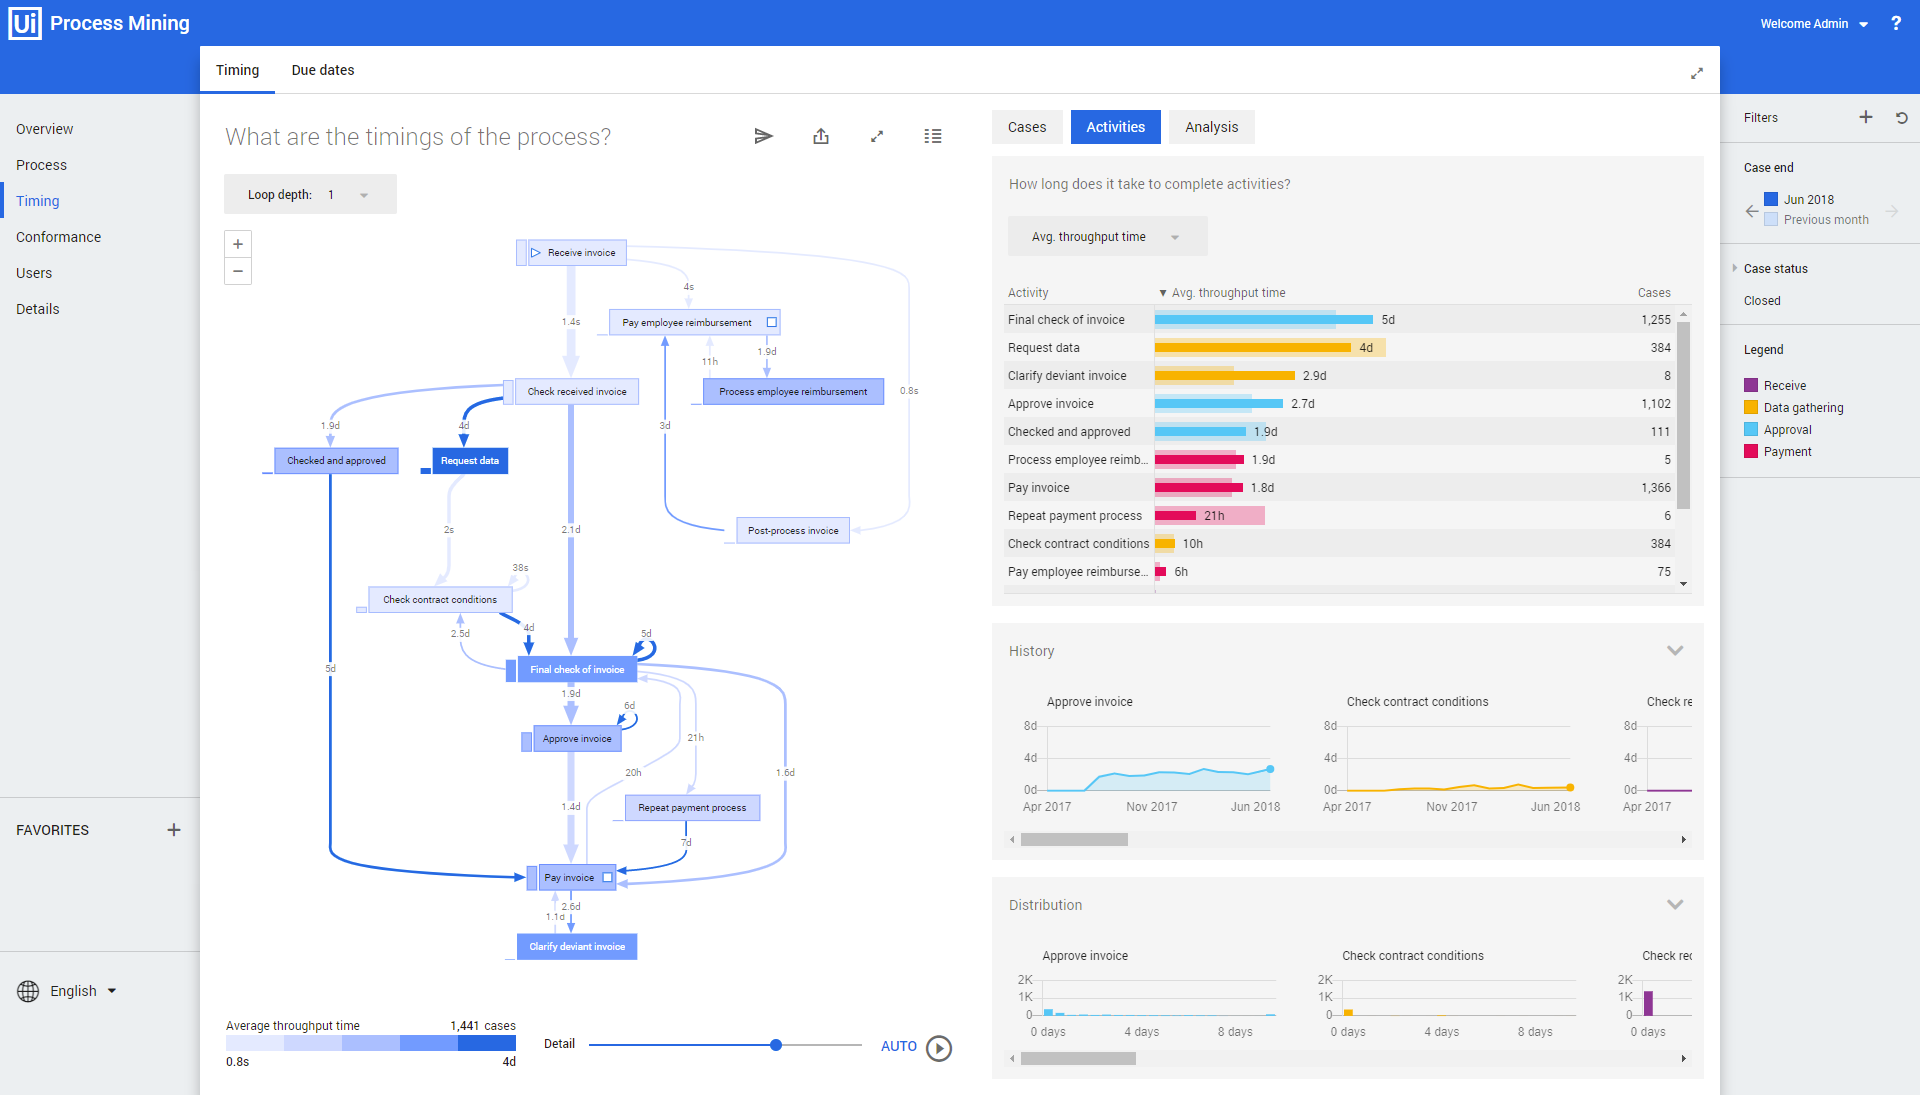Viewport: 1920px width, 1095px height.
Task: Select the Analysis button
Action: click(1211, 127)
